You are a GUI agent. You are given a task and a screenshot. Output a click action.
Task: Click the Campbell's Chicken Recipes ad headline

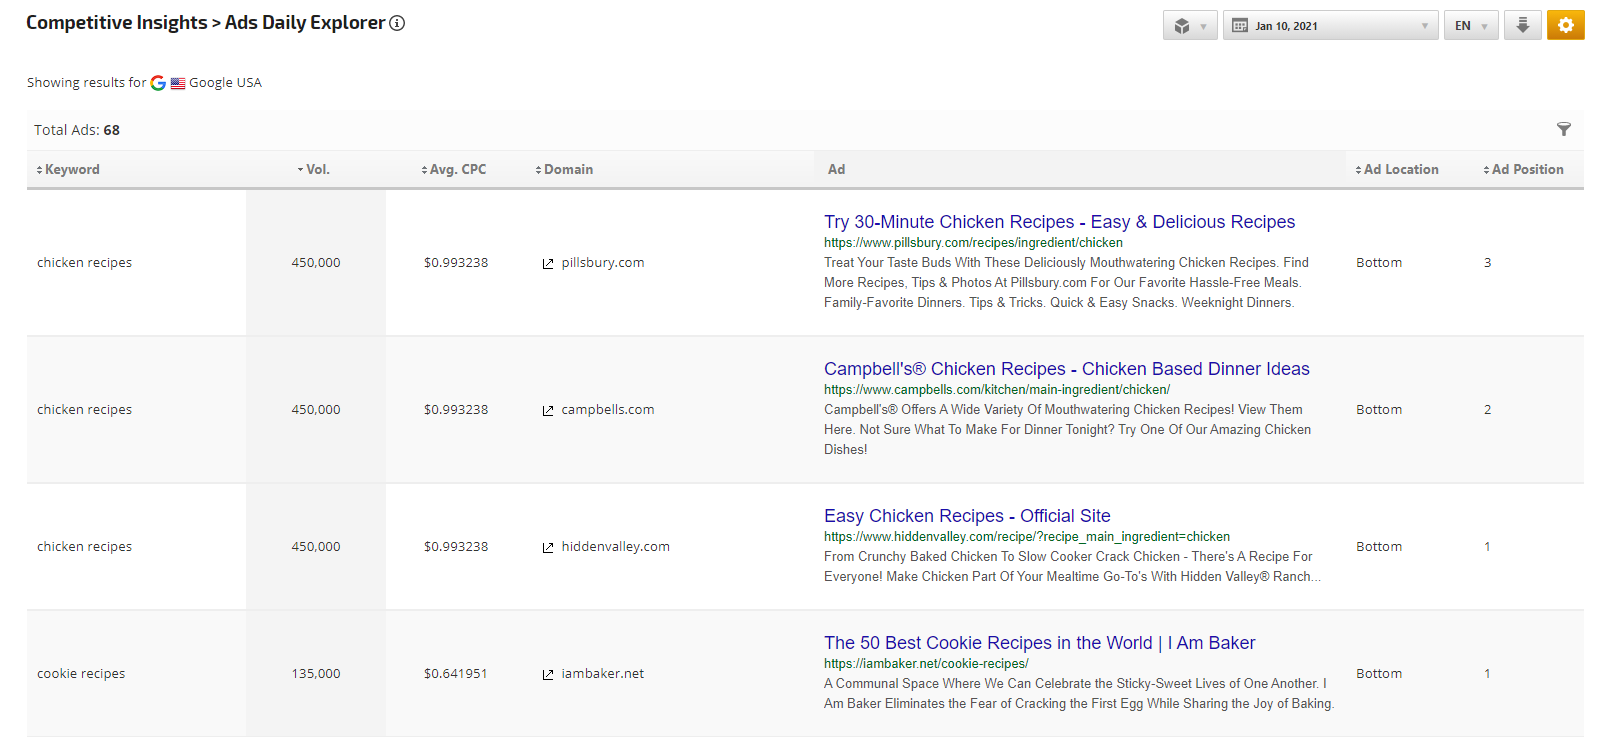1066,369
